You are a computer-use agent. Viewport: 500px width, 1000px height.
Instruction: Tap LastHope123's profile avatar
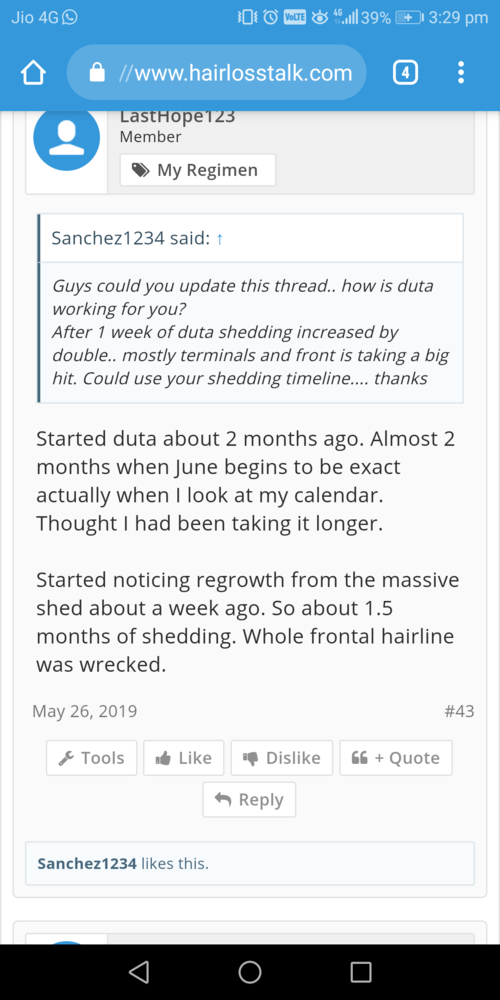coord(66,137)
